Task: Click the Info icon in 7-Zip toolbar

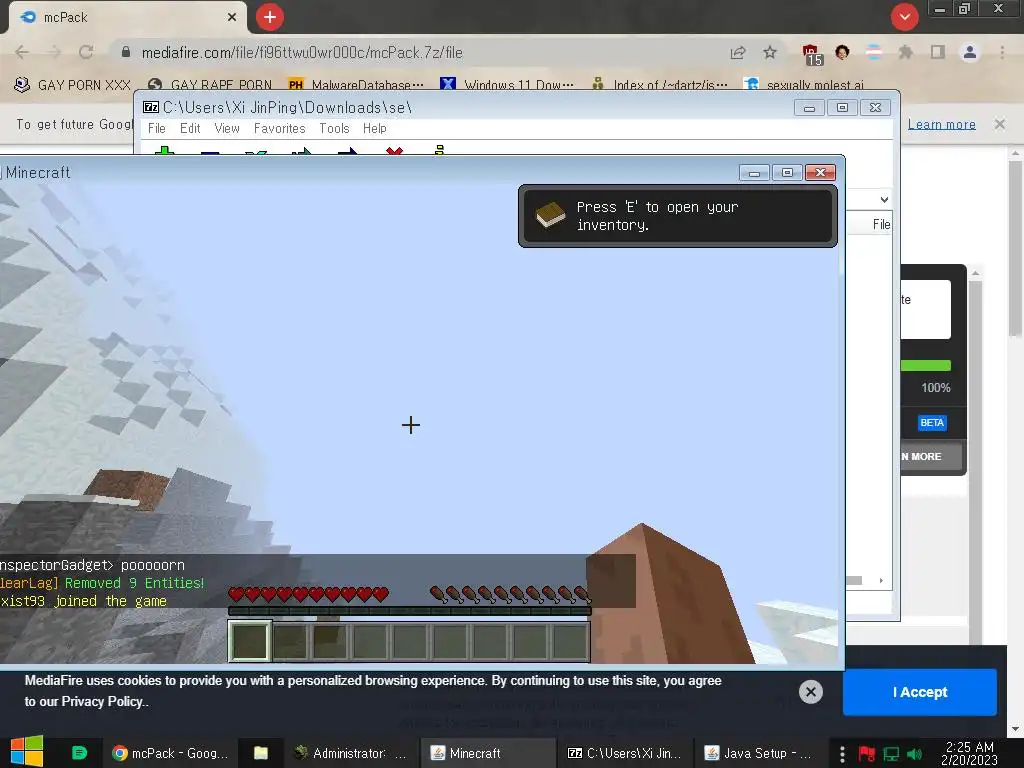Action: click(x=440, y=150)
